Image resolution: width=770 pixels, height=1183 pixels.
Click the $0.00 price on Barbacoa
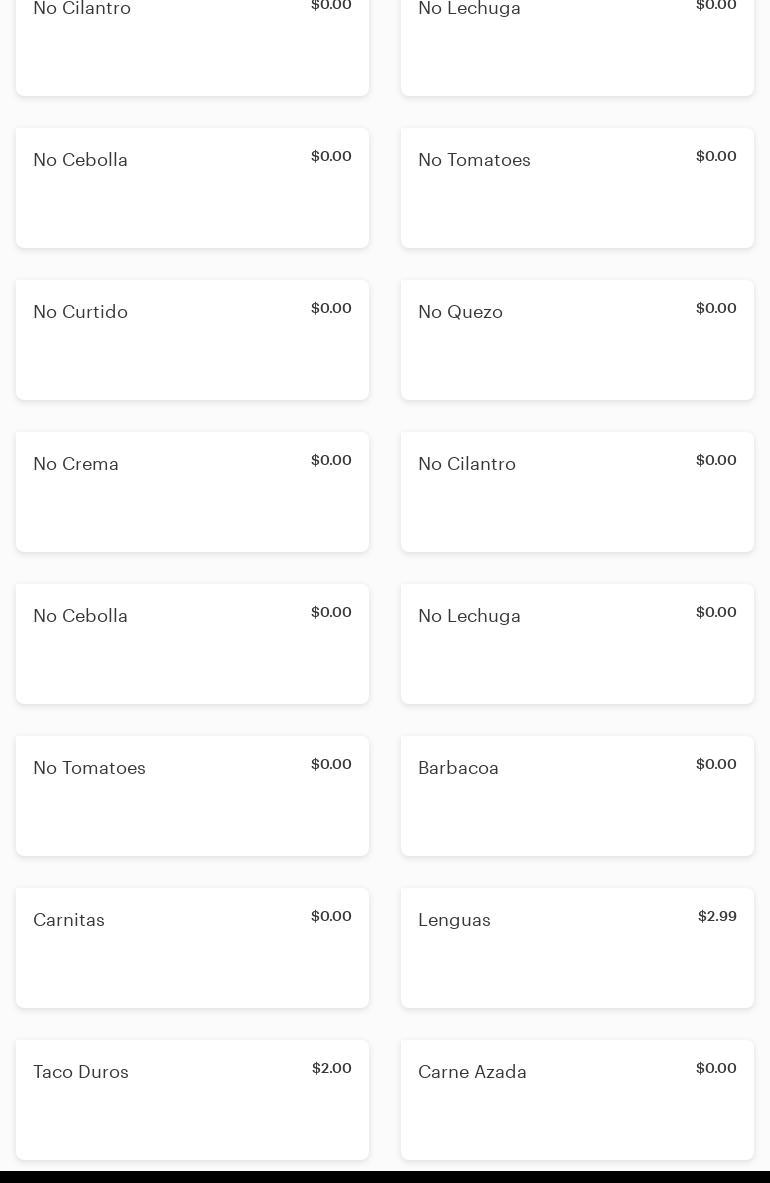coord(716,764)
